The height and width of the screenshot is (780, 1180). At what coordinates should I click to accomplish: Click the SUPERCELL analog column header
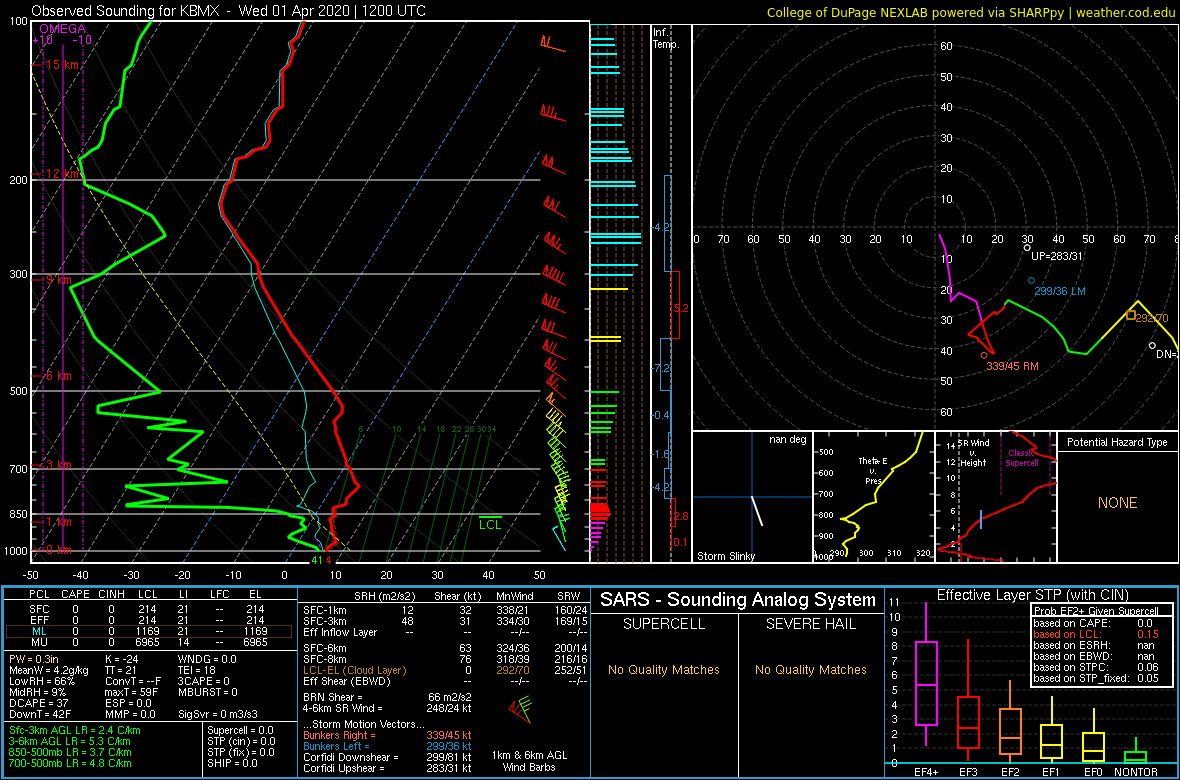664,623
